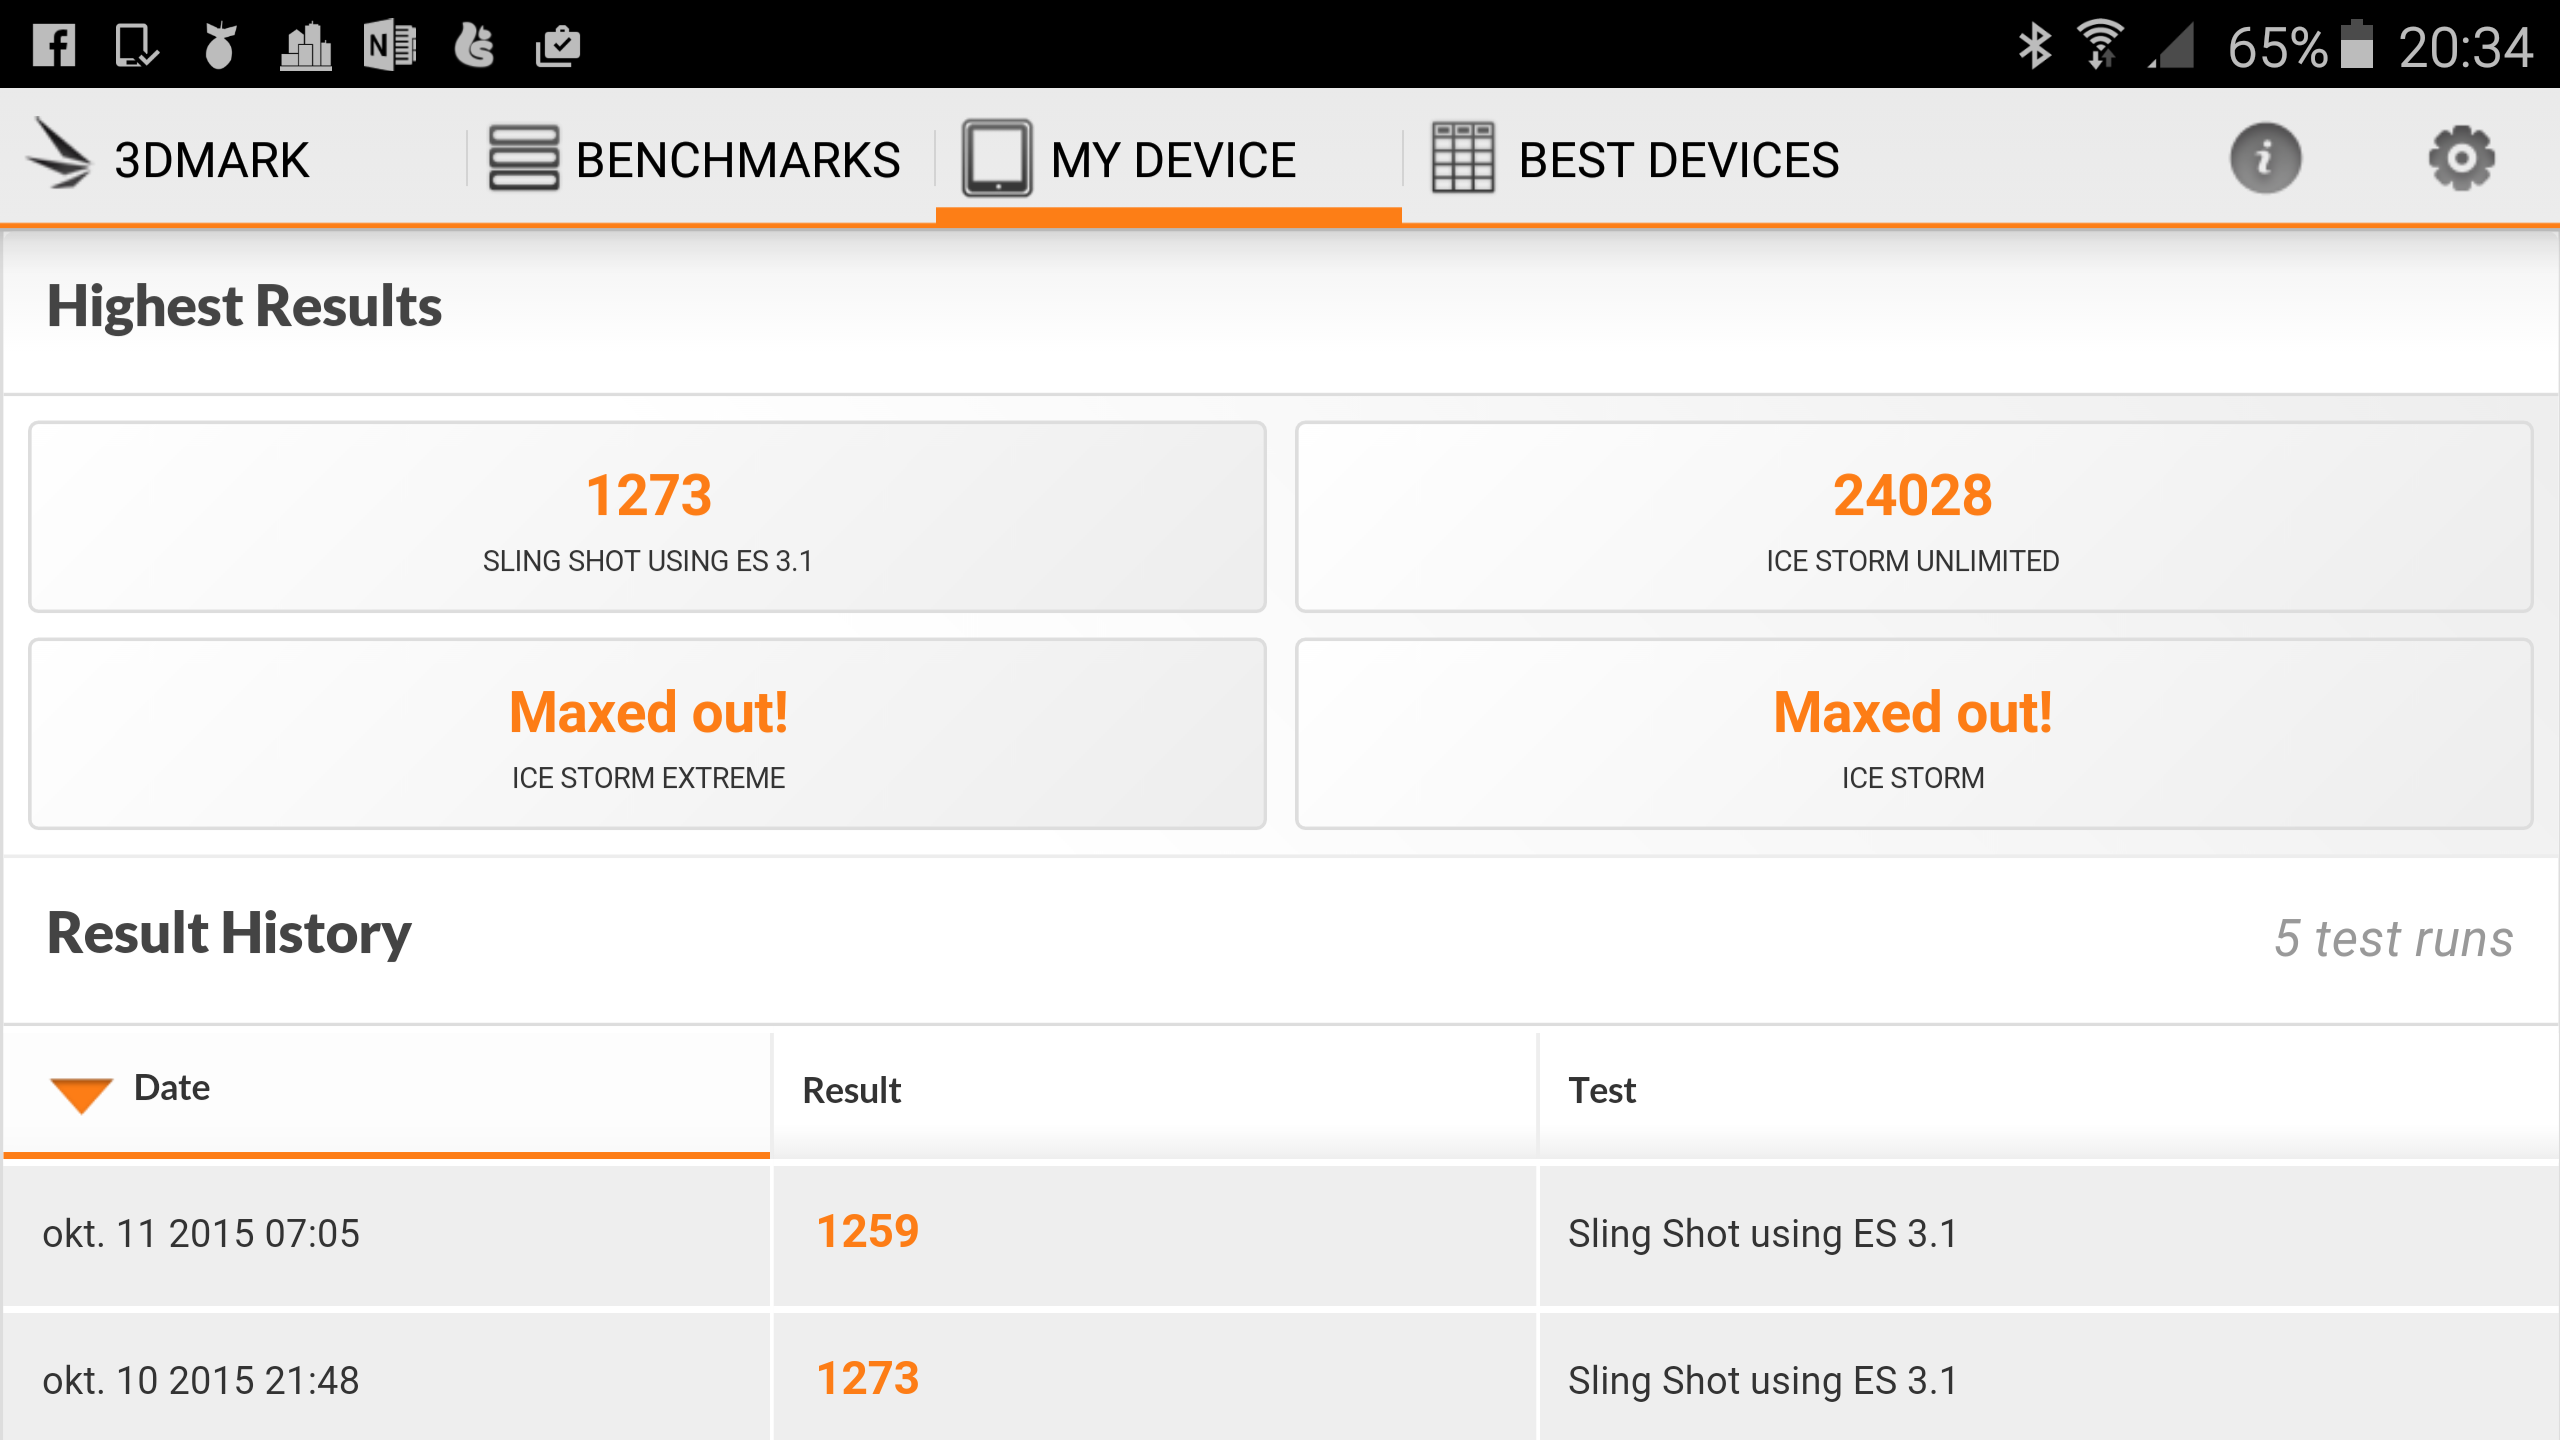Screen dimensions: 2560x1440
Task: Tap Sling Shot test in okt. 10 row
Action: (1762, 1381)
